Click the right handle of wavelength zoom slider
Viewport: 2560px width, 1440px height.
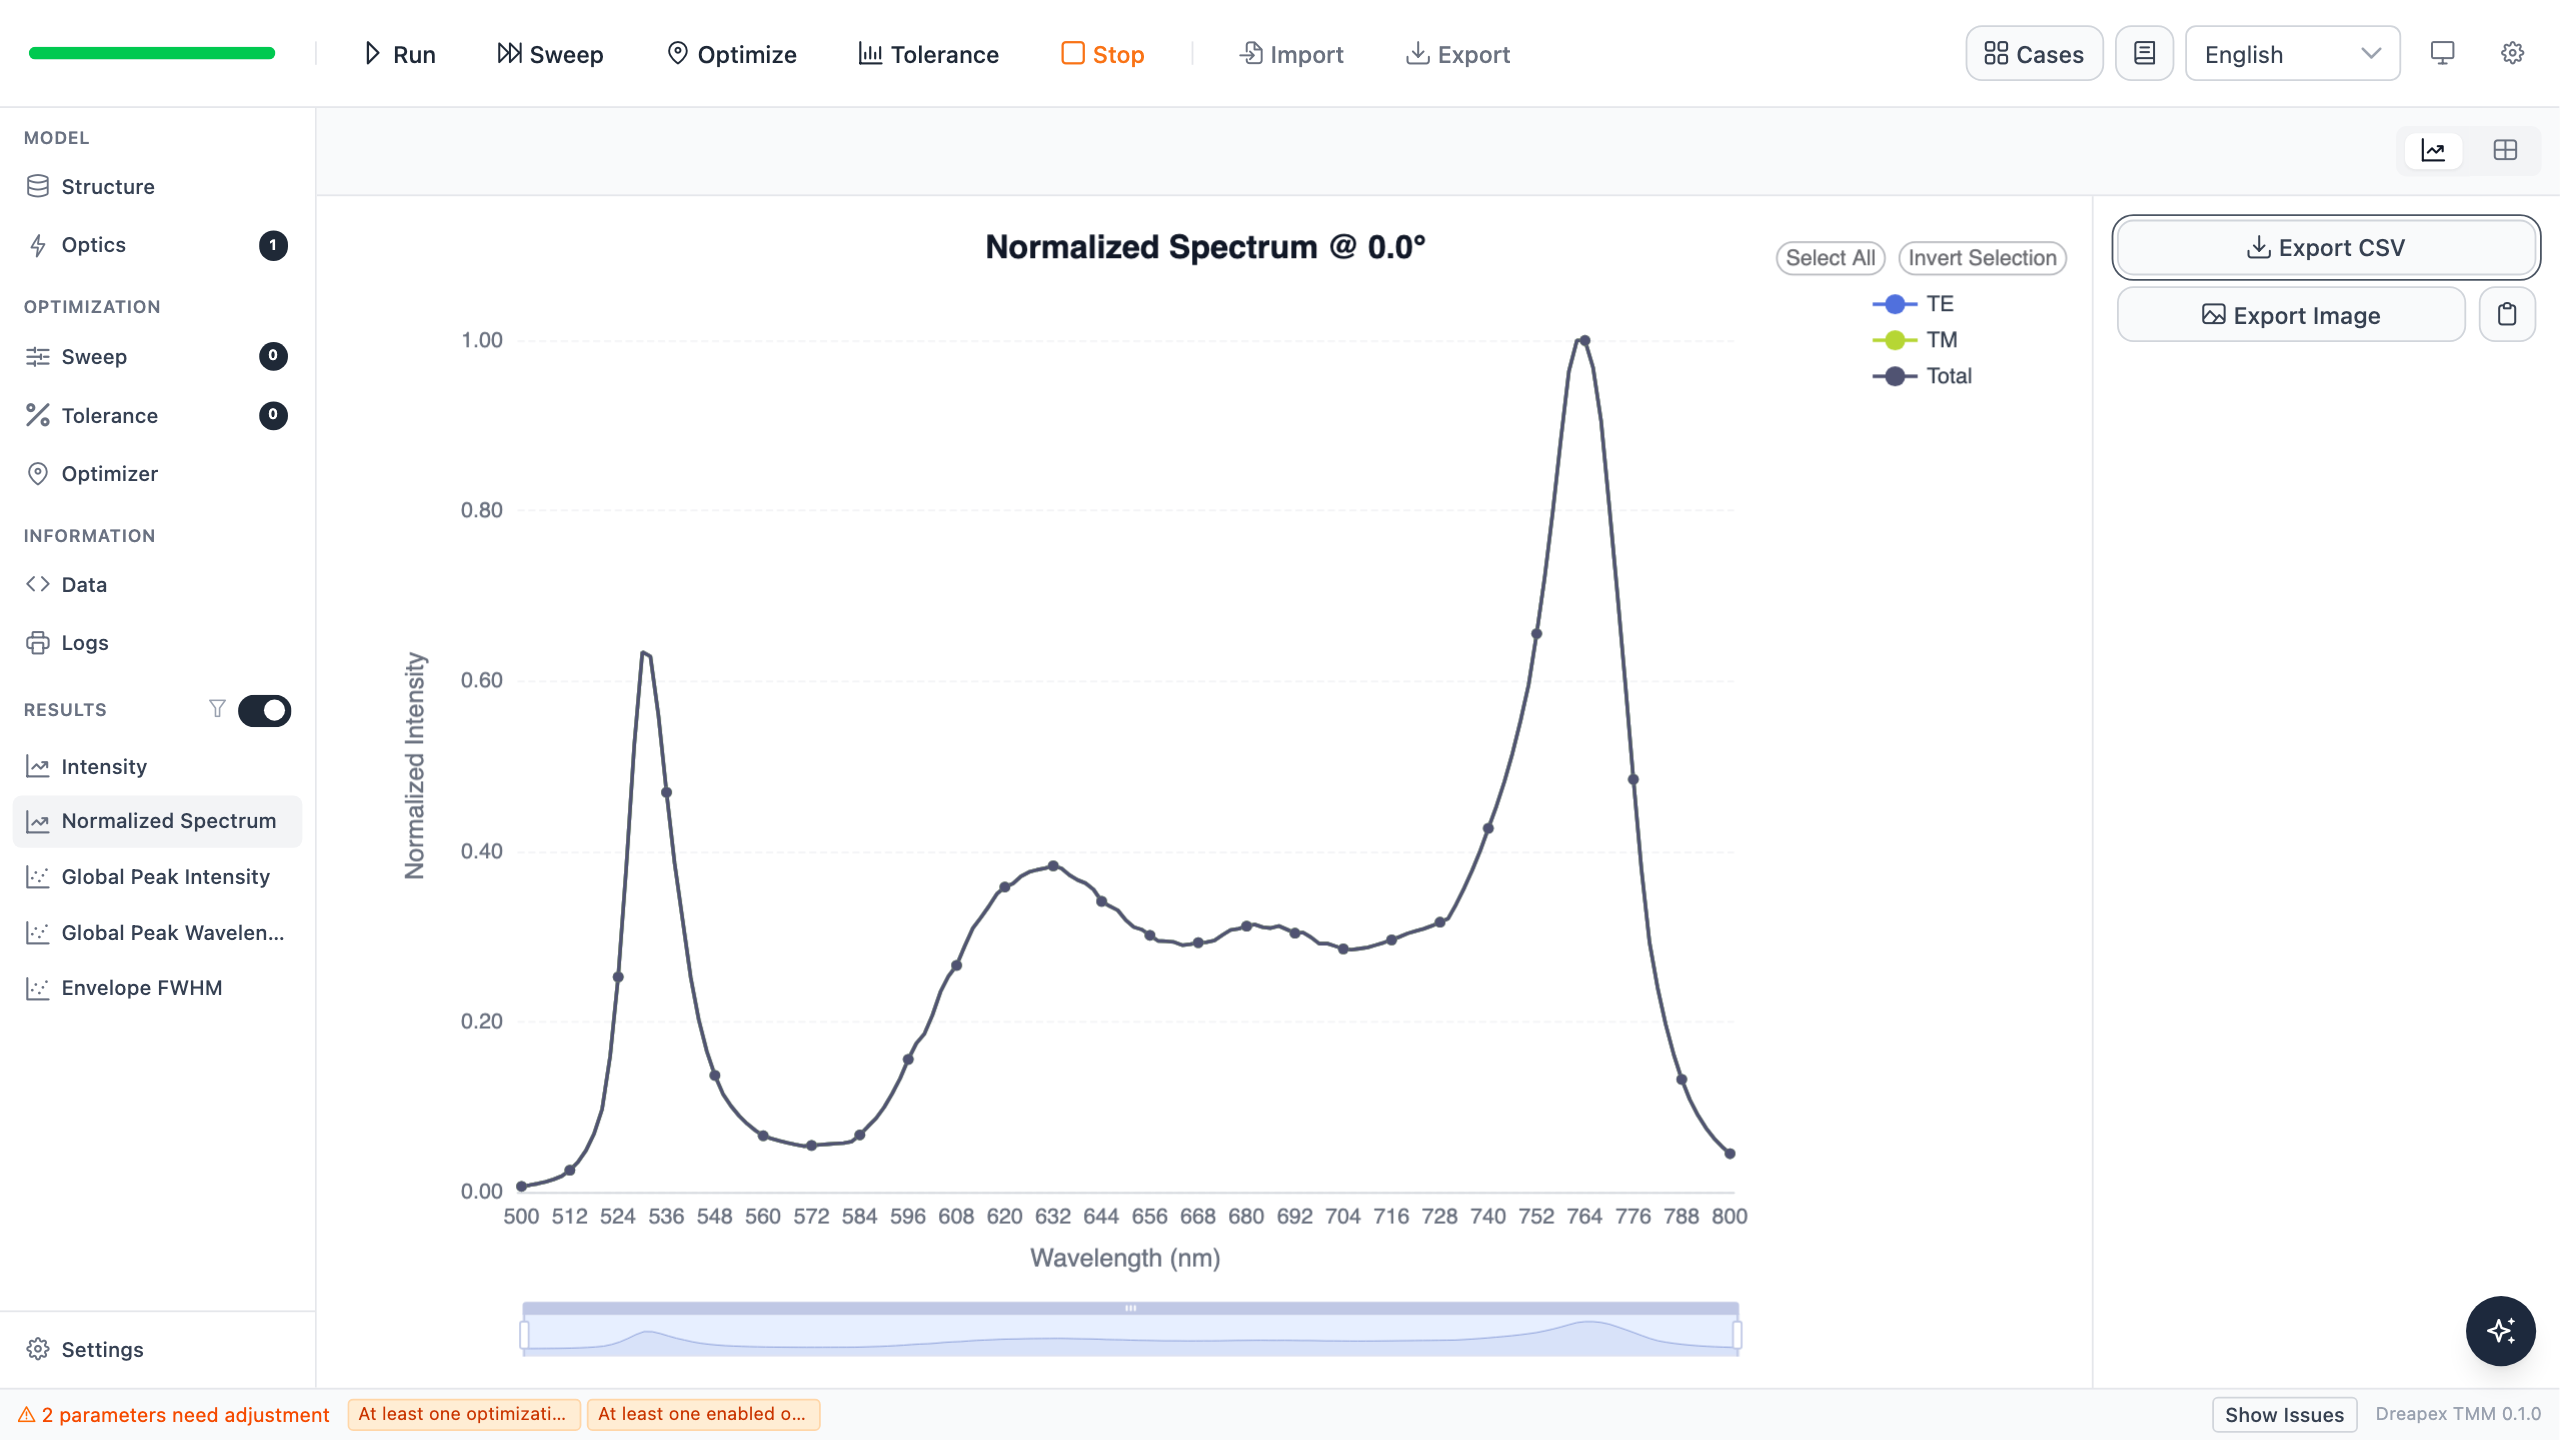(x=1737, y=1335)
